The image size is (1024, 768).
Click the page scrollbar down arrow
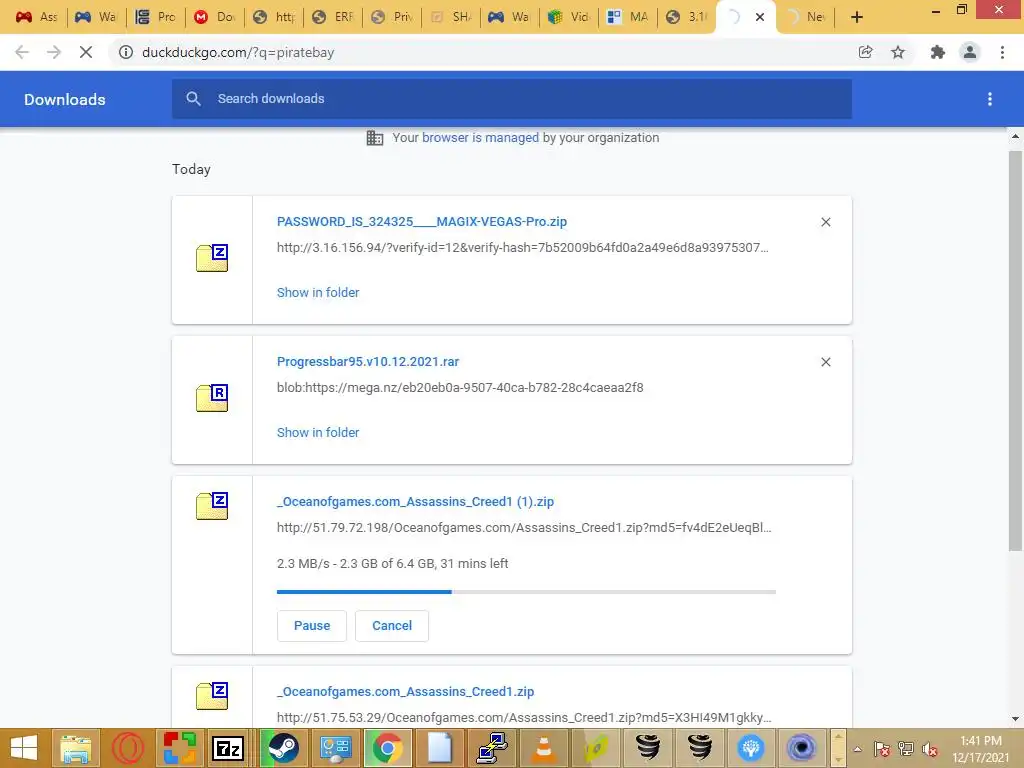click(x=1016, y=719)
